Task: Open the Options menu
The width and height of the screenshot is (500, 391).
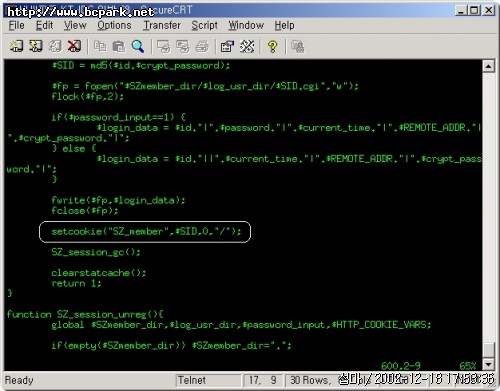Action: tap(114, 25)
